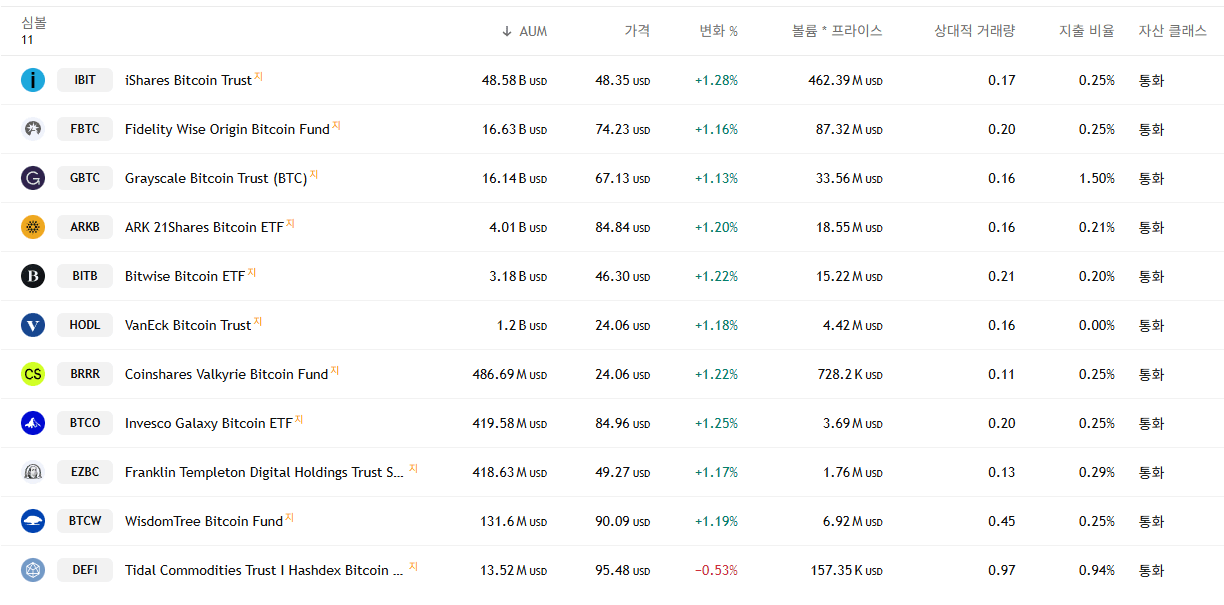This screenshot has height=605, width=1224.
Task: Open the ARKB ticker badge
Action: (85, 227)
